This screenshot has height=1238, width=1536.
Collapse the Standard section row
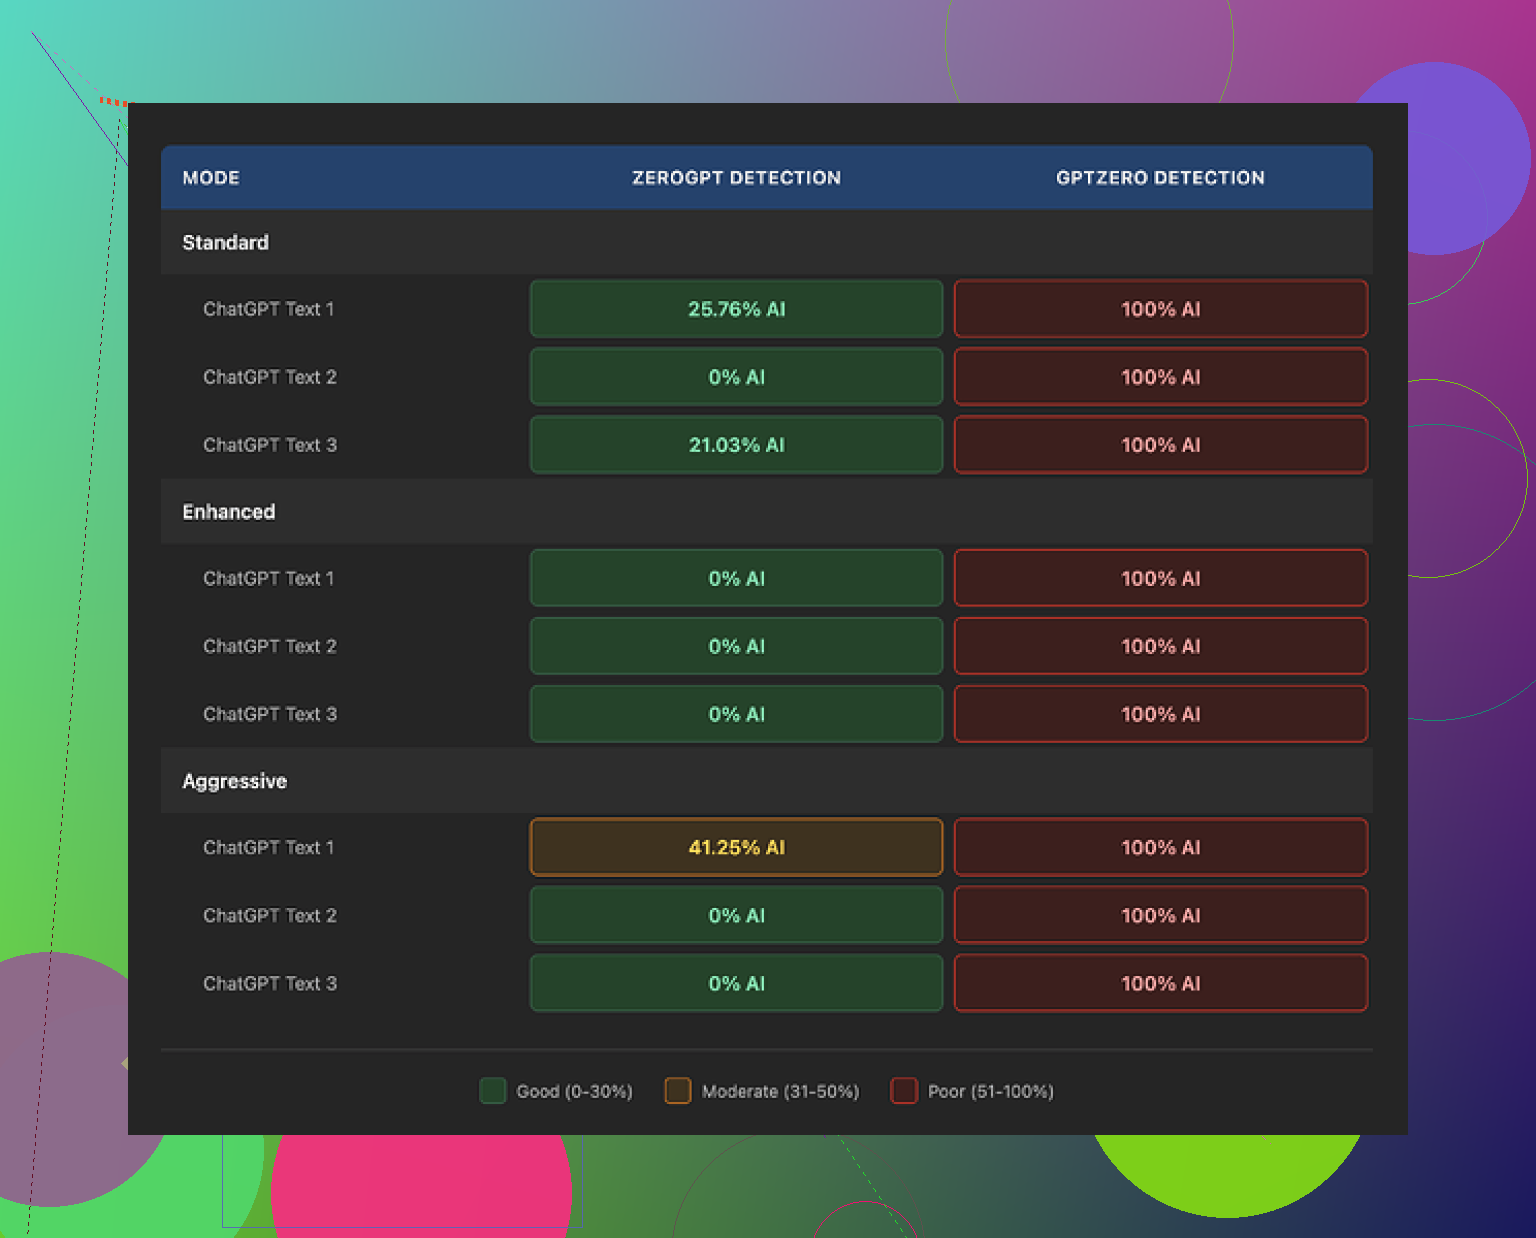click(226, 243)
